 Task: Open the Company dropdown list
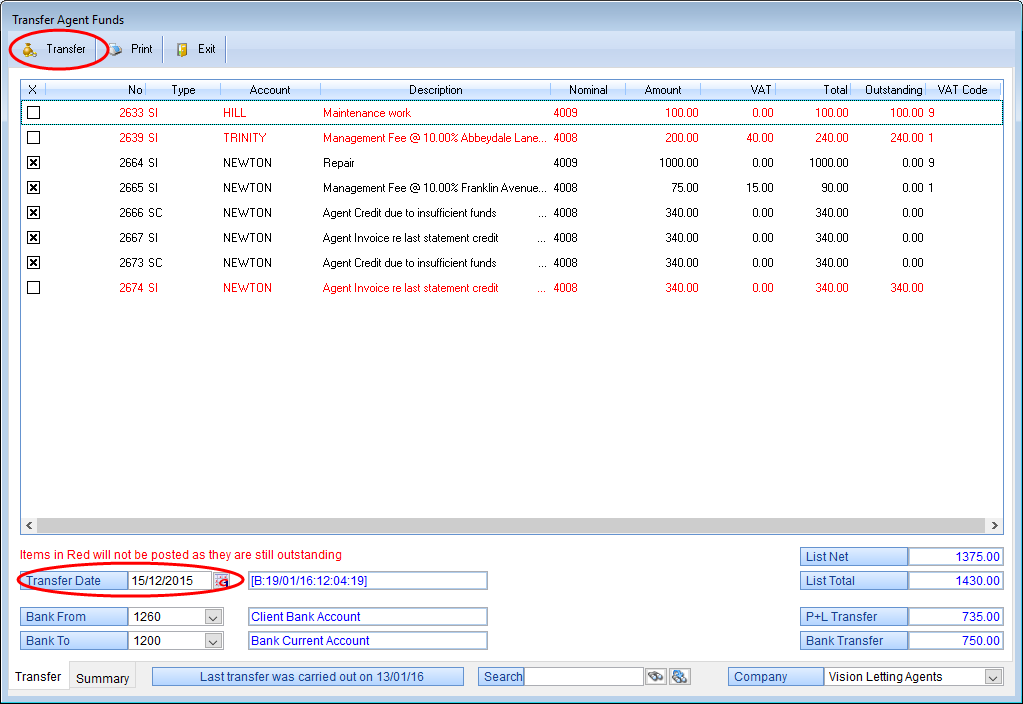992,677
